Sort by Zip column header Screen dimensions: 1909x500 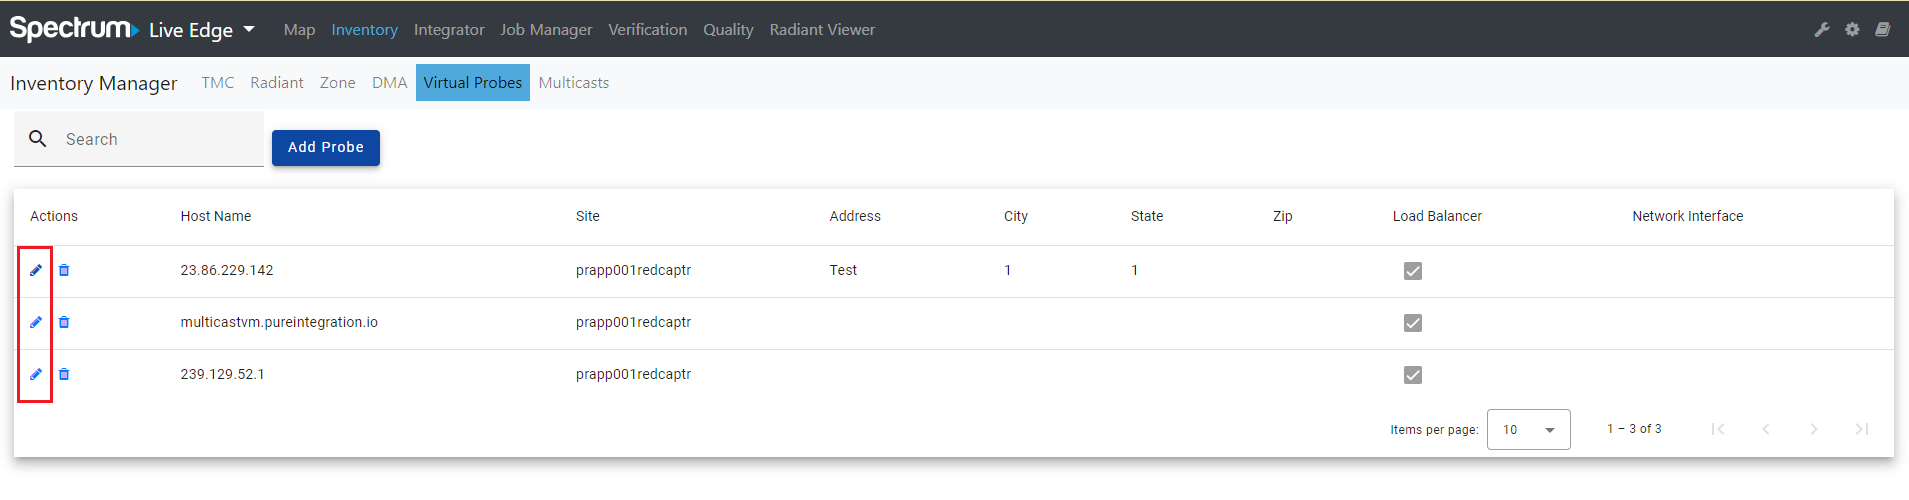coord(1283,216)
